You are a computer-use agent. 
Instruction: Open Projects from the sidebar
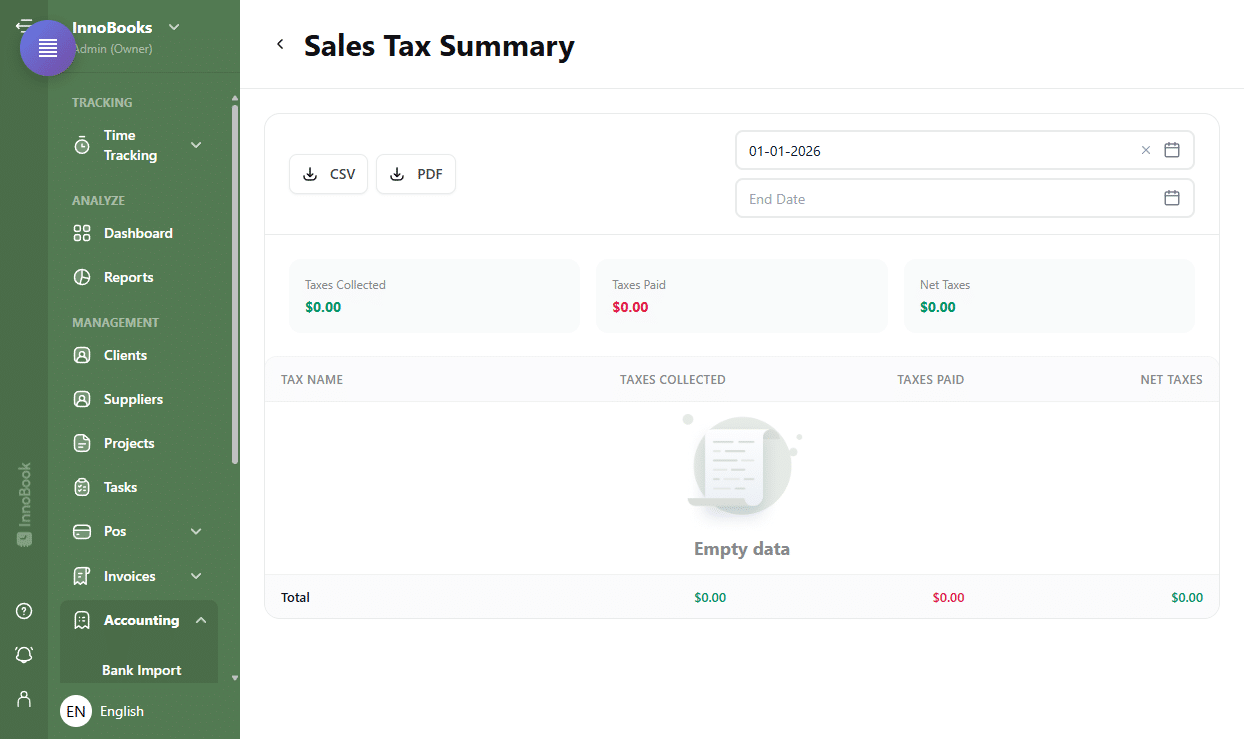pos(129,443)
